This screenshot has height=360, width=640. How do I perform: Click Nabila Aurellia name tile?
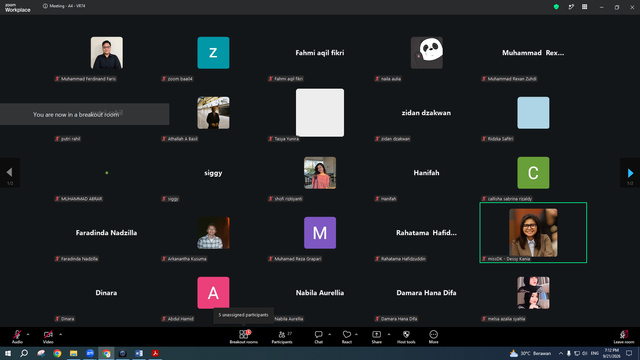click(x=320, y=293)
